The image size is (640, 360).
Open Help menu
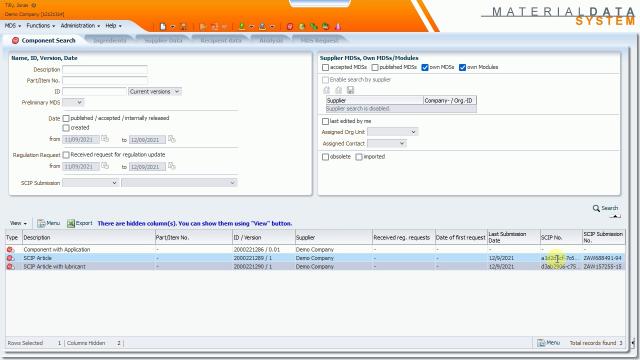click(113, 26)
